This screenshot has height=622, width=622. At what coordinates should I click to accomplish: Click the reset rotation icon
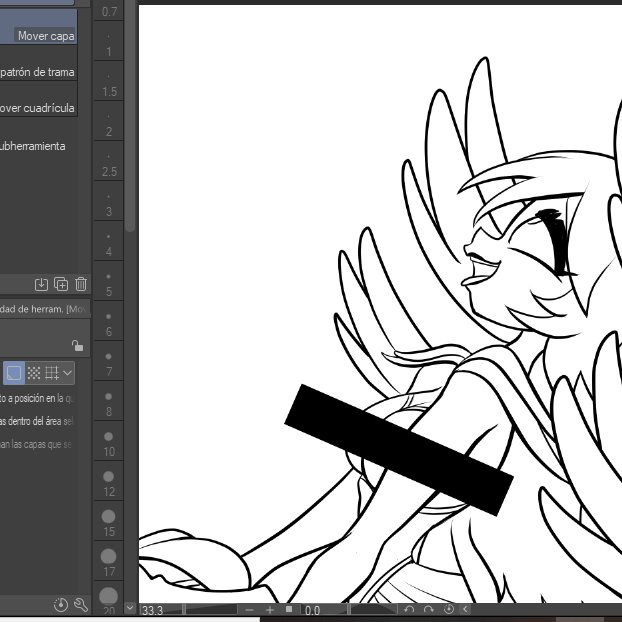point(449,609)
